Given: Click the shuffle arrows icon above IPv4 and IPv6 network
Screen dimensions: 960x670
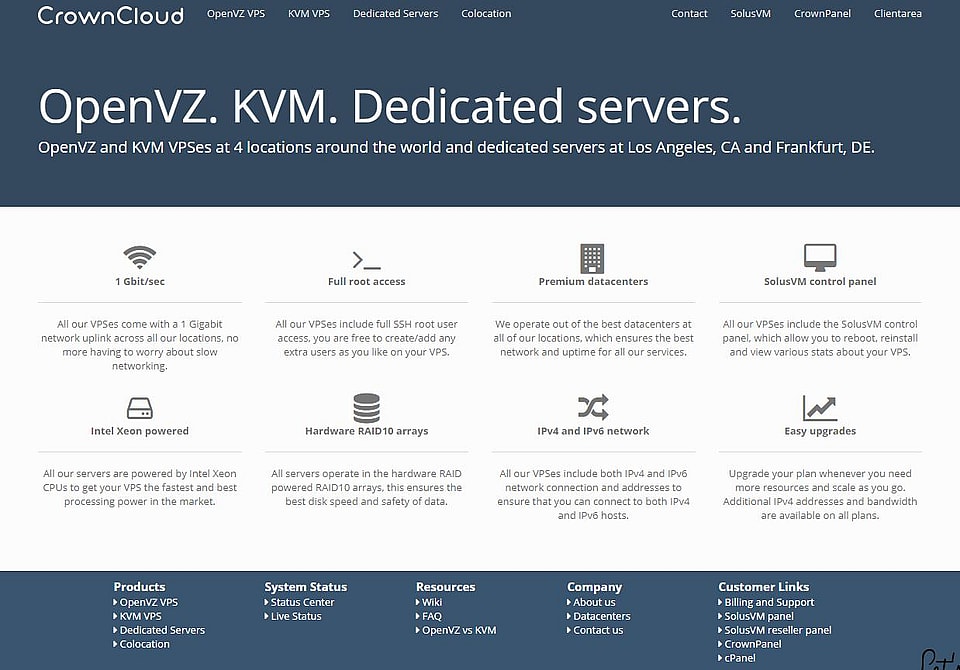Looking at the screenshot, I should tap(593, 407).
